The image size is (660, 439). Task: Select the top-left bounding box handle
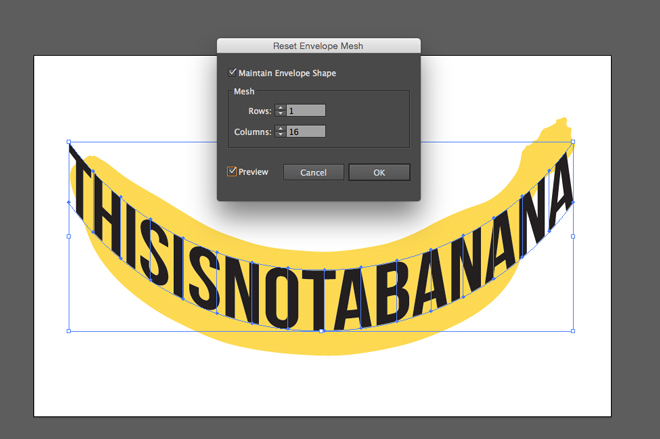click(69, 142)
